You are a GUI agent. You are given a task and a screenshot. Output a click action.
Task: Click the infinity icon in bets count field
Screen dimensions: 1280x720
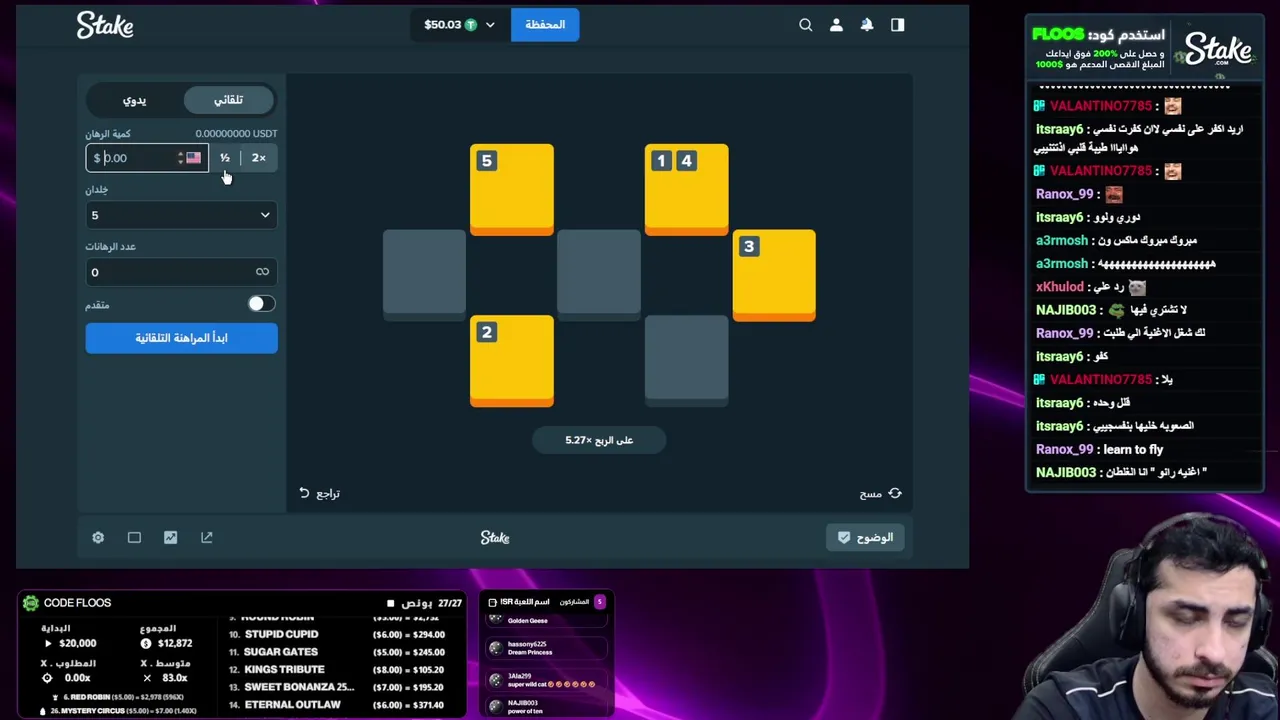coord(262,272)
